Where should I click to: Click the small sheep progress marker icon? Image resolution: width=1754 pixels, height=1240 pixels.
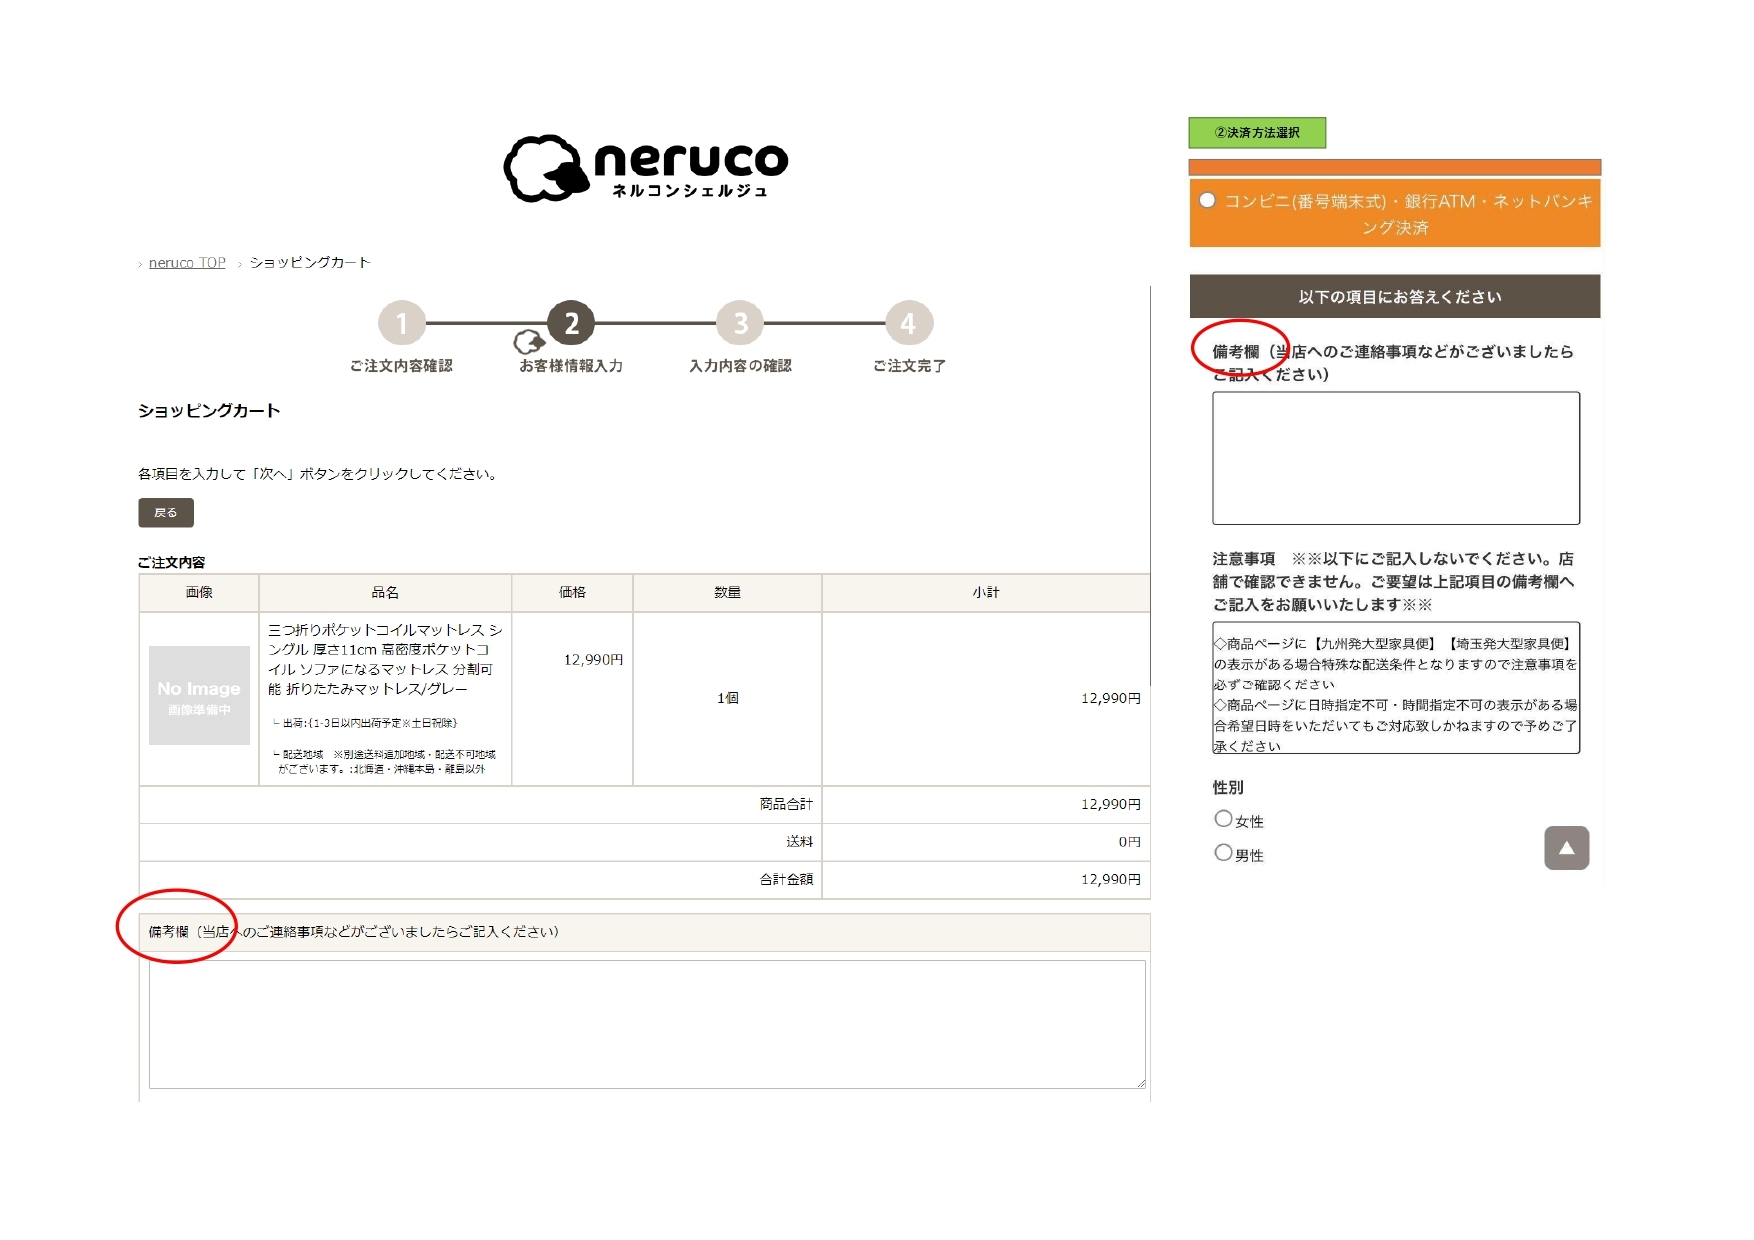click(527, 343)
